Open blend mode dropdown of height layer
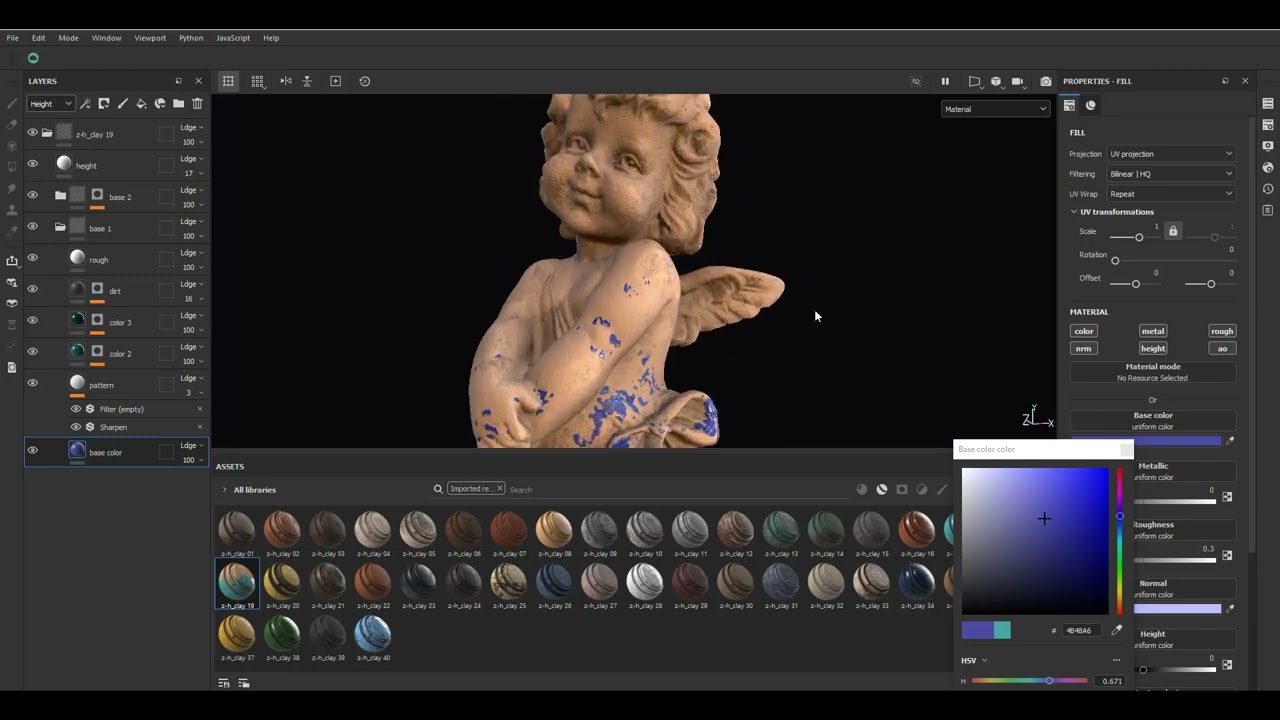Screen dimensions: 1280x720 [x=191, y=159]
